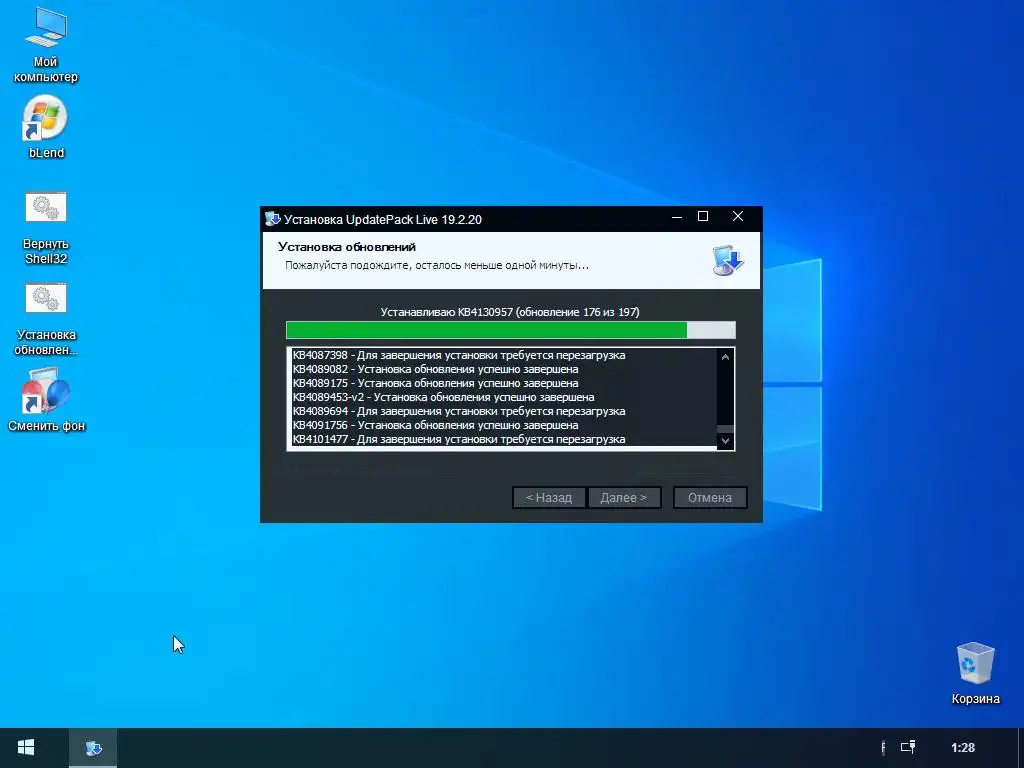This screenshot has width=1024, height=768.
Task: Click the UpdatePack title bar icon
Action: (272, 219)
